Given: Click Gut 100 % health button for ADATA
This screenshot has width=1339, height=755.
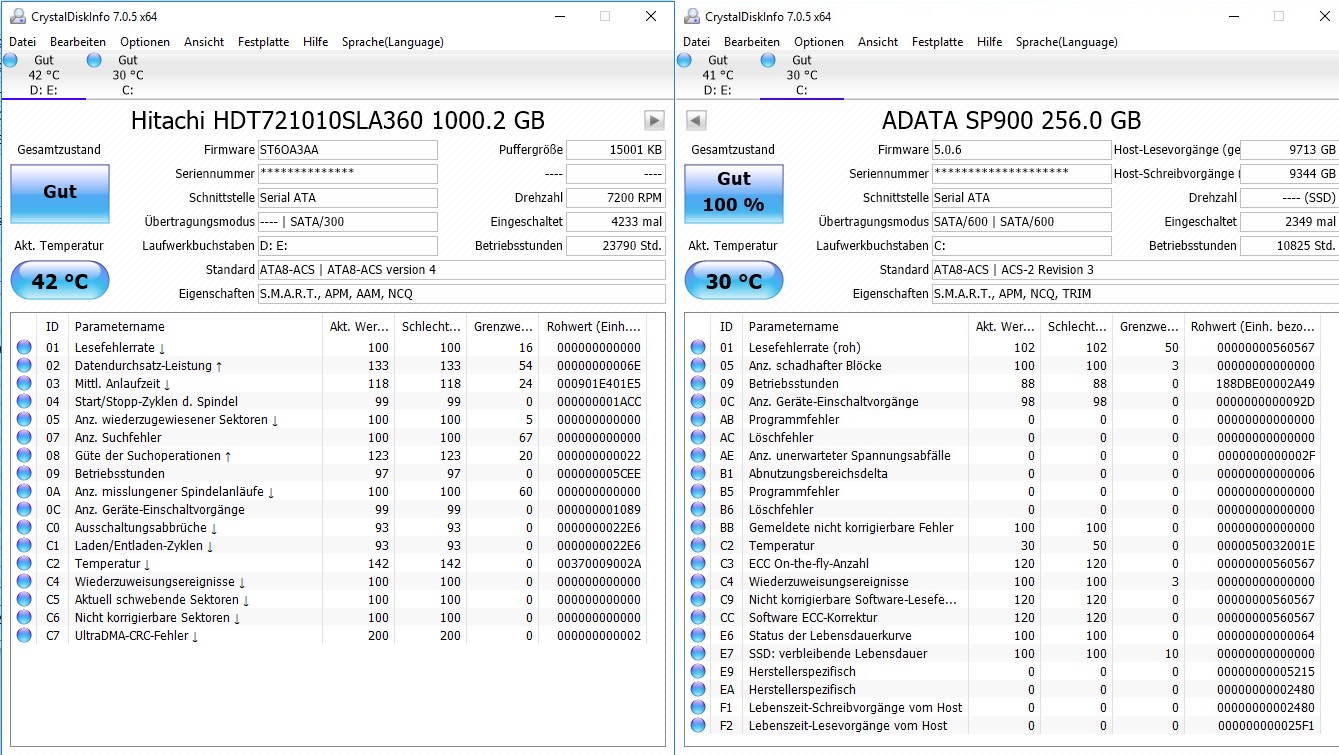Looking at the screenshot, I should 734,193.
